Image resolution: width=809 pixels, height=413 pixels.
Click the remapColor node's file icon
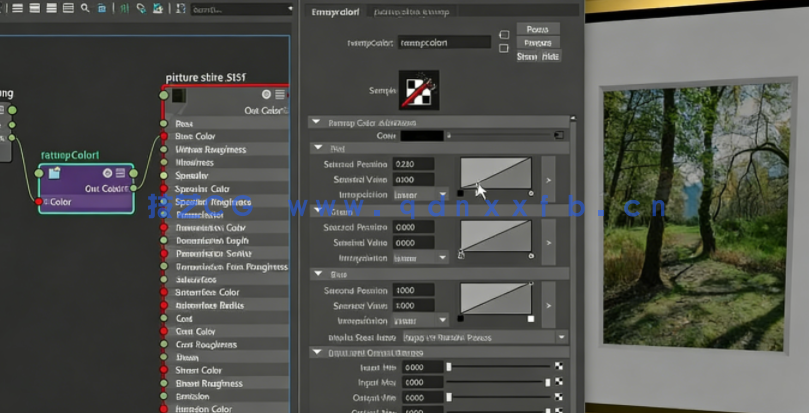click(x=54, y=173)
